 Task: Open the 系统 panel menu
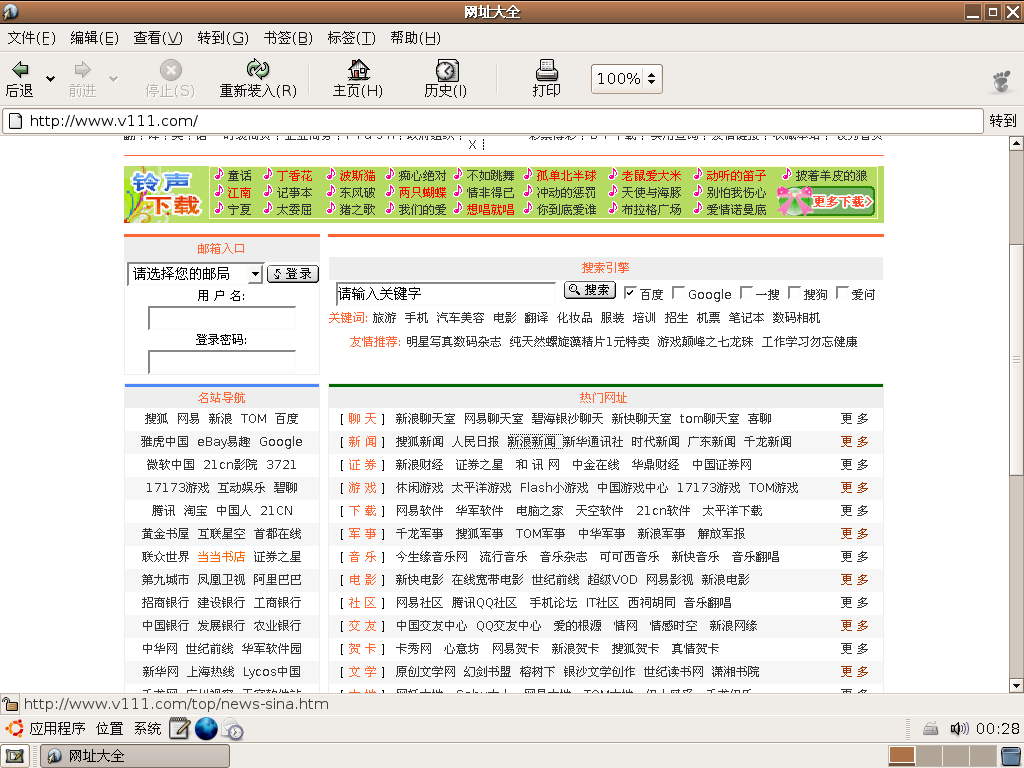coord(148,728)
